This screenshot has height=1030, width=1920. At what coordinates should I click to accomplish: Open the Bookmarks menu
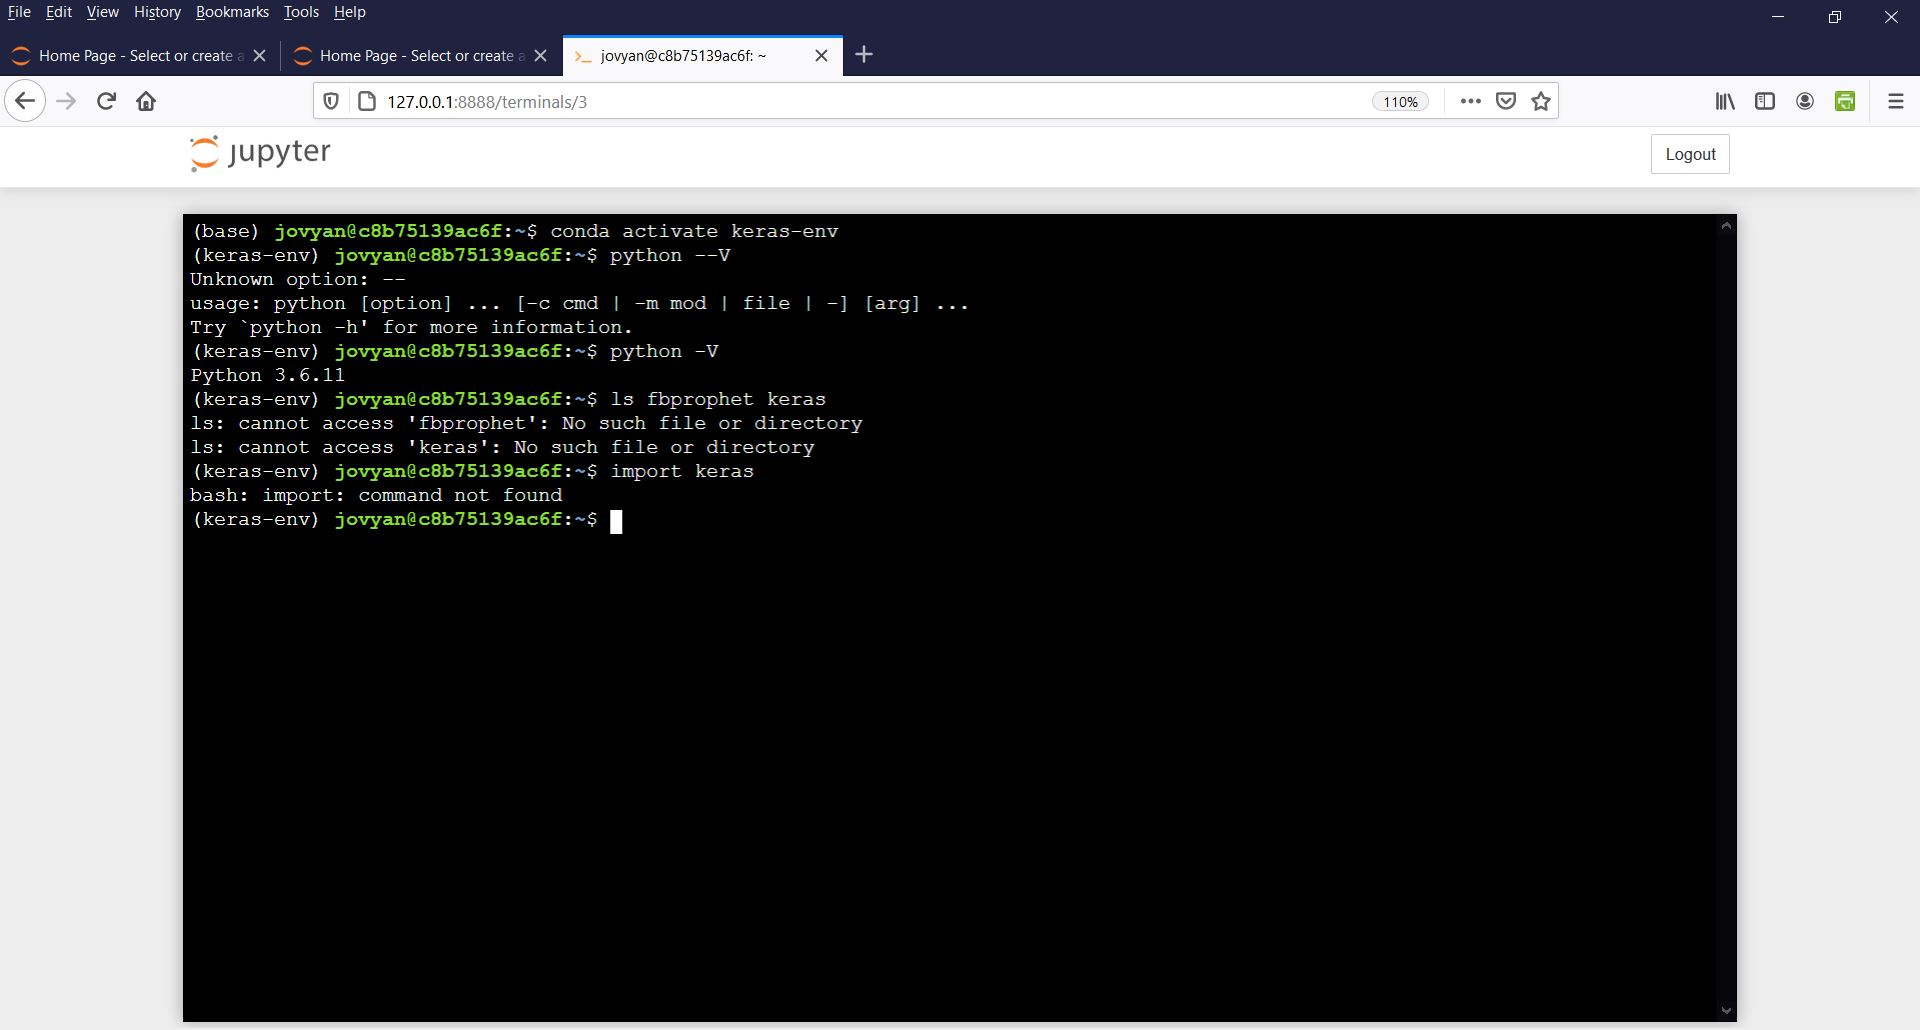pos(232,12)
